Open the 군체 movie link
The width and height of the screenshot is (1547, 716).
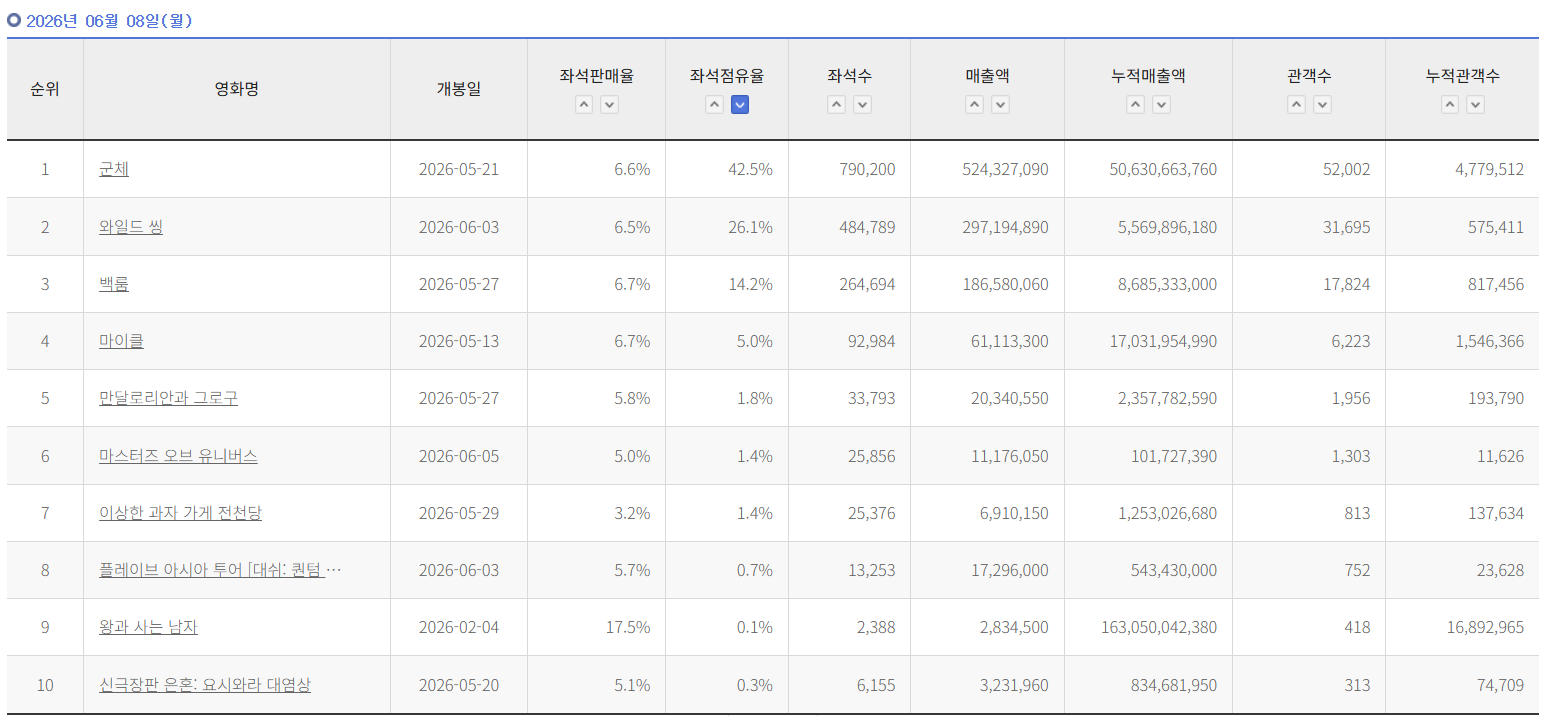(x=114, y=170)
